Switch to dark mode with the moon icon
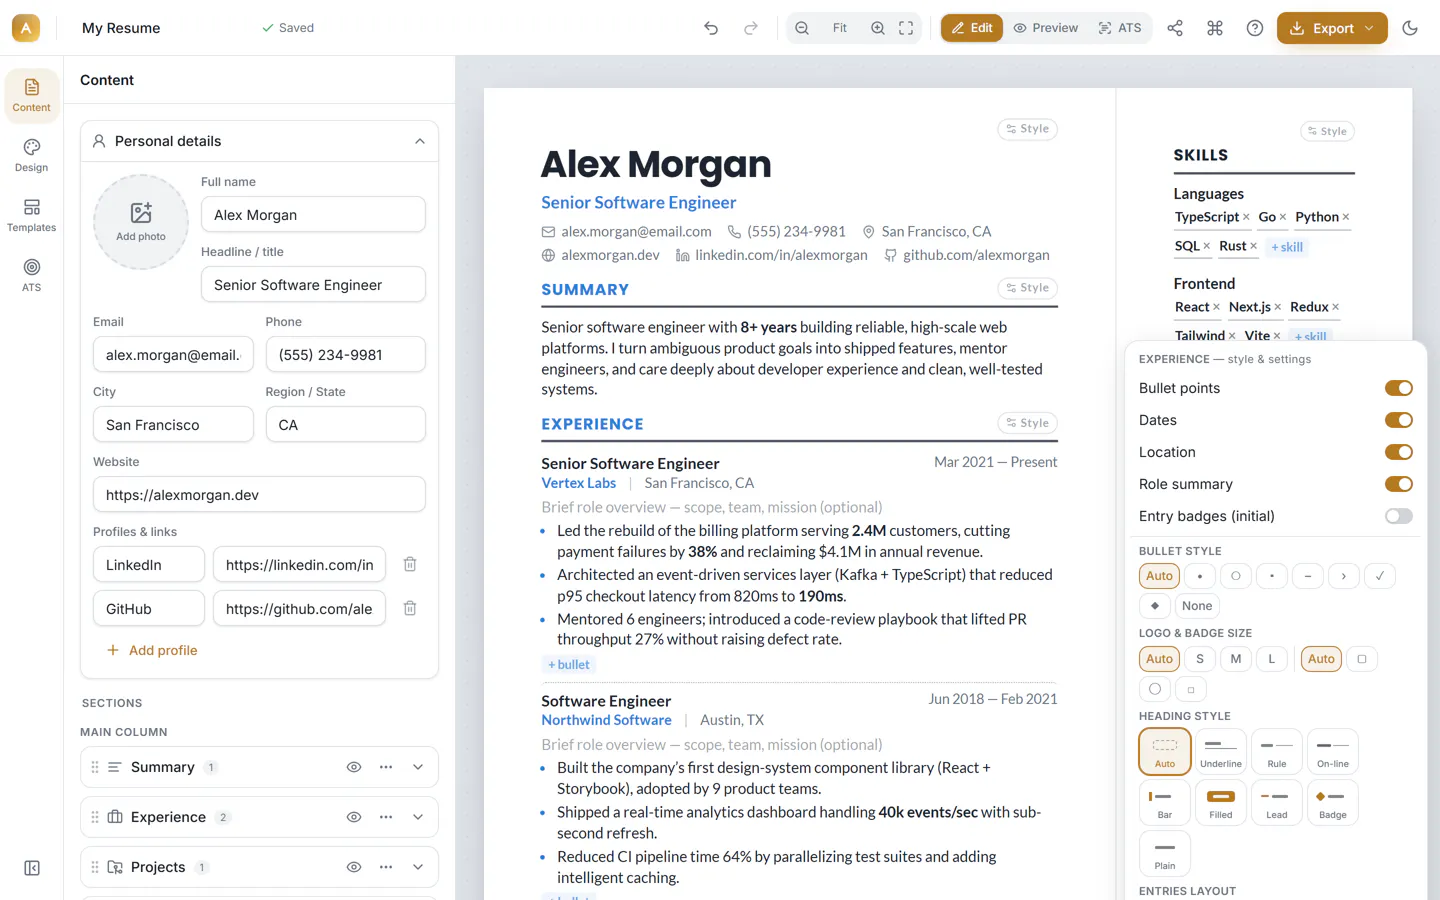Viewport: 1440px width, 900px height. 1410,28
